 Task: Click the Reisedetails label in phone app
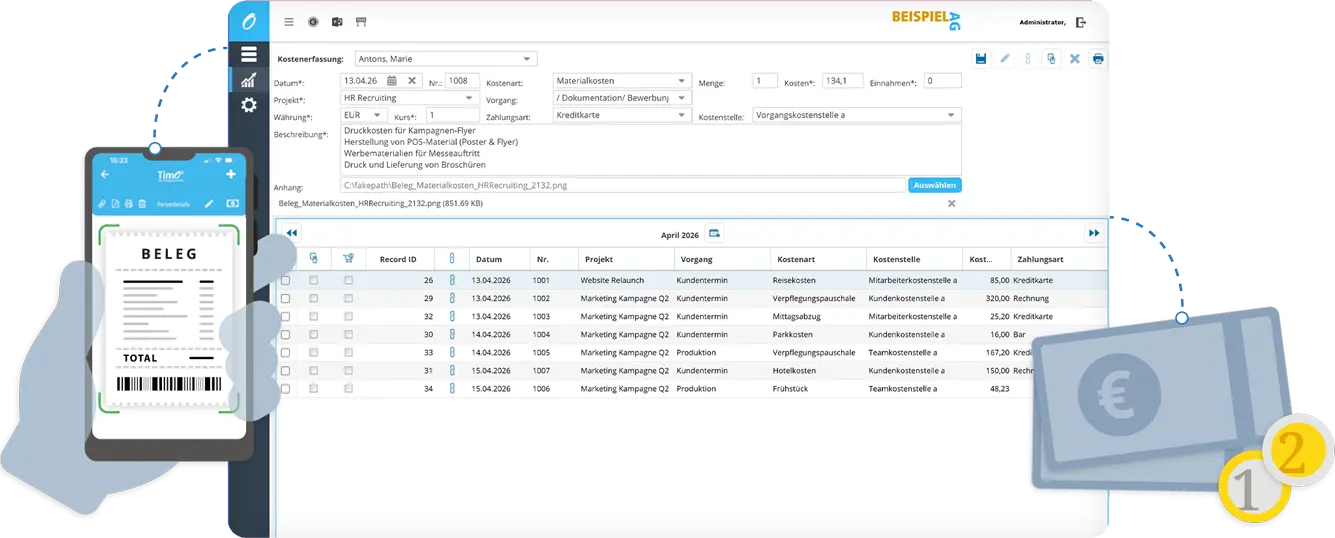point(172,203)
